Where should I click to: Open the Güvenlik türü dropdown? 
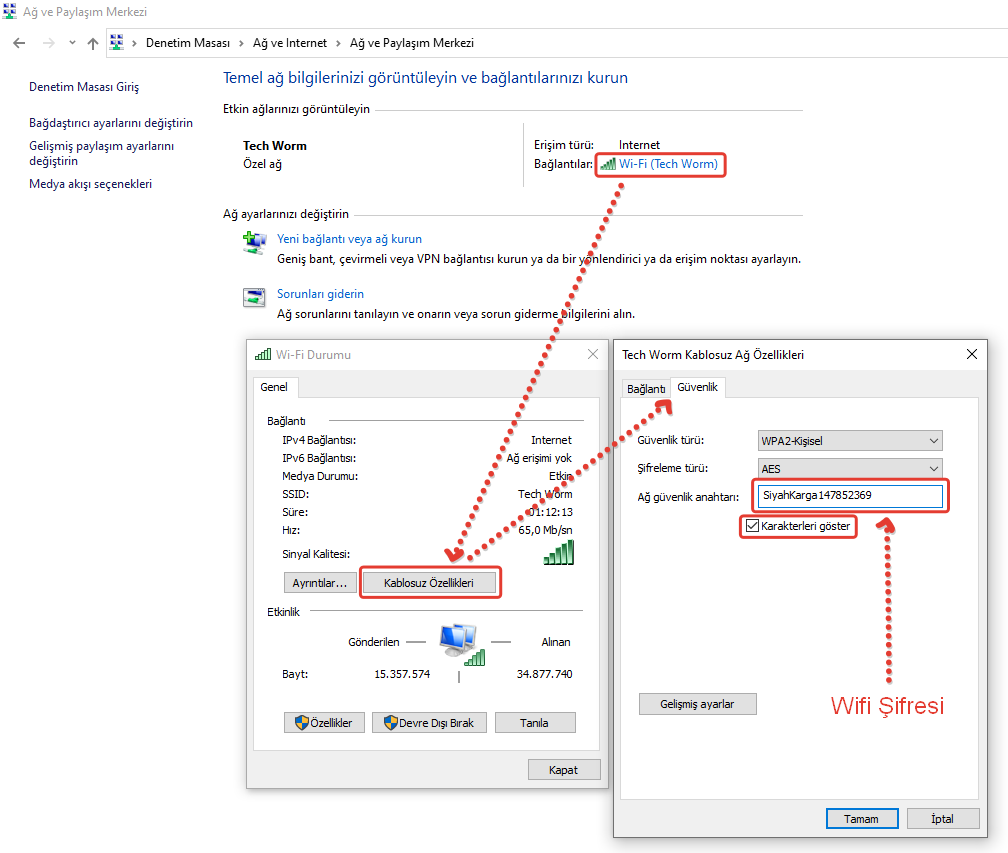click(x=850, y=440)
